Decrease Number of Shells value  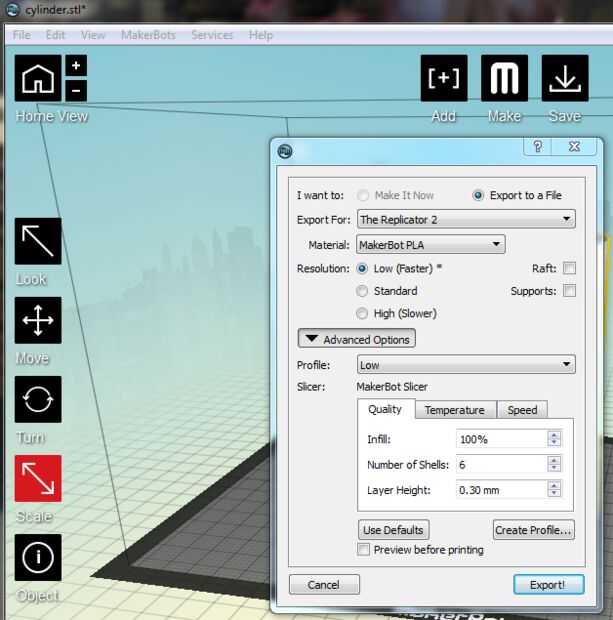554,468
